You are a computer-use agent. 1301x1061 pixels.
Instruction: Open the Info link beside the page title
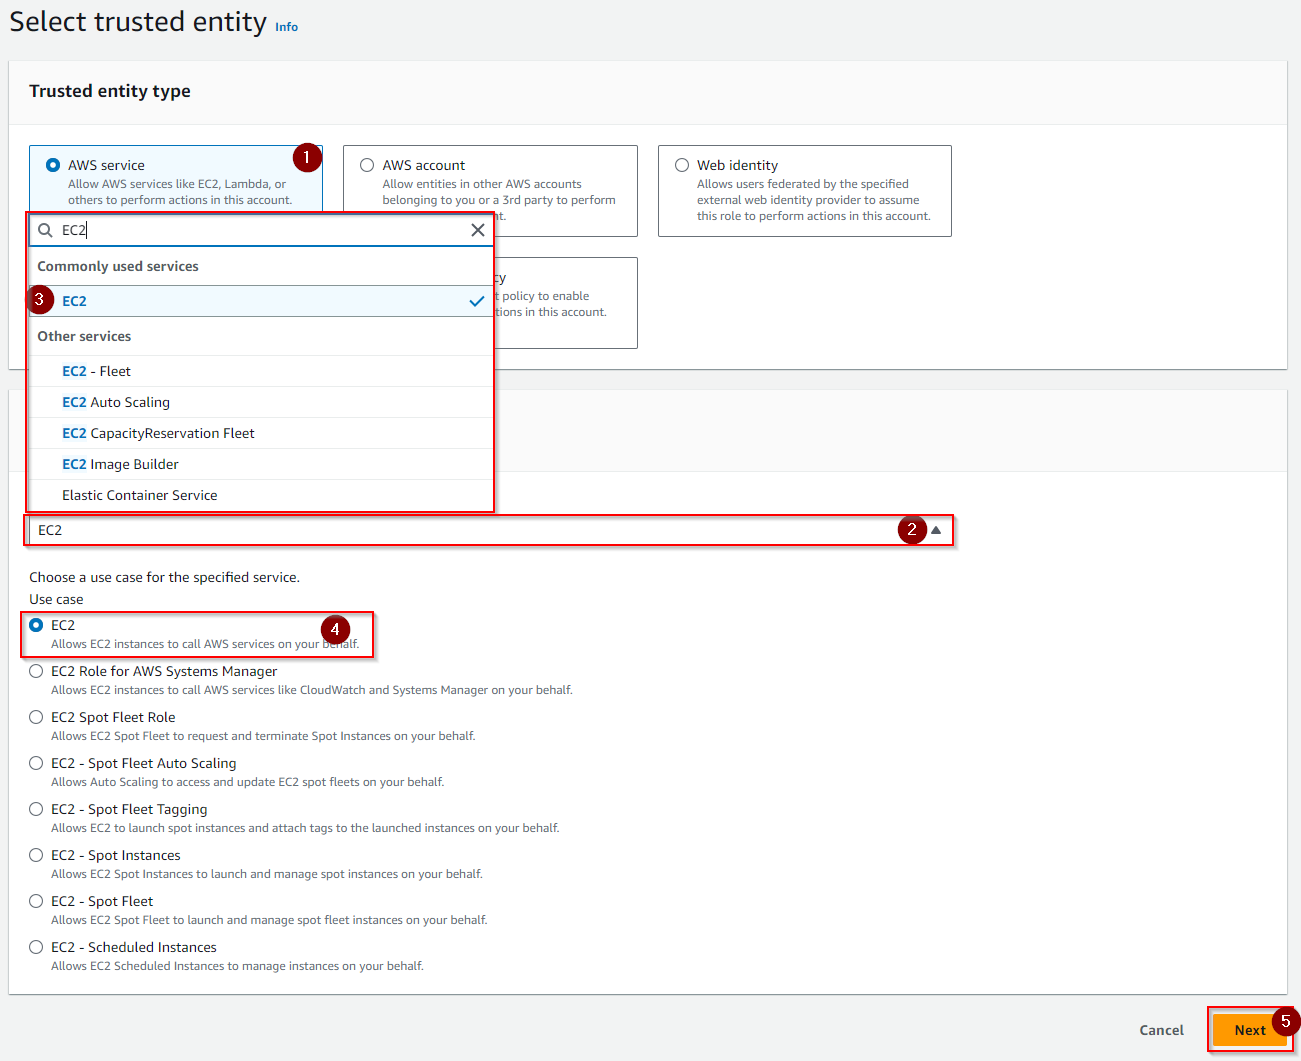tap(286, 27)
